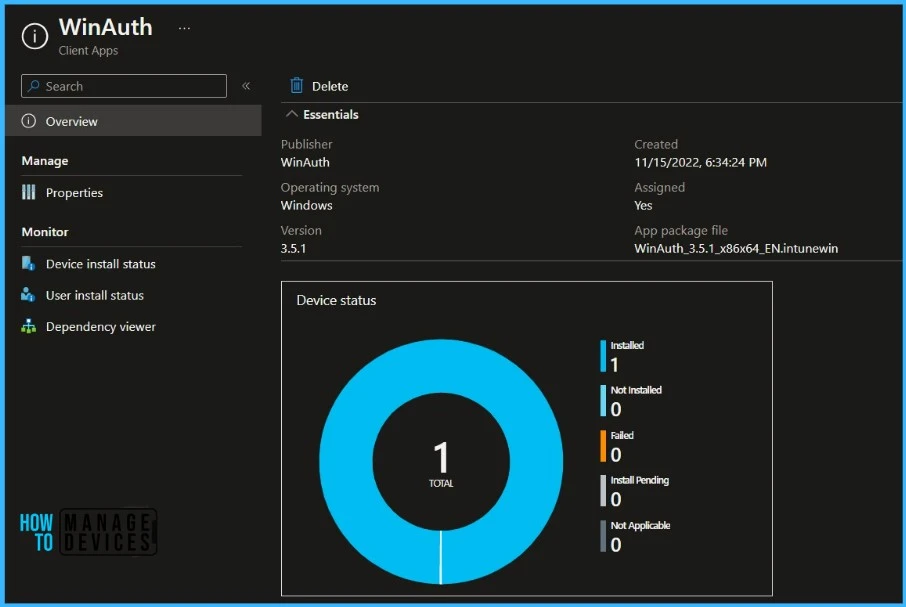Screen dimensions: 906x607
Task: Click the Delete button label
Action: pos(330,87)
